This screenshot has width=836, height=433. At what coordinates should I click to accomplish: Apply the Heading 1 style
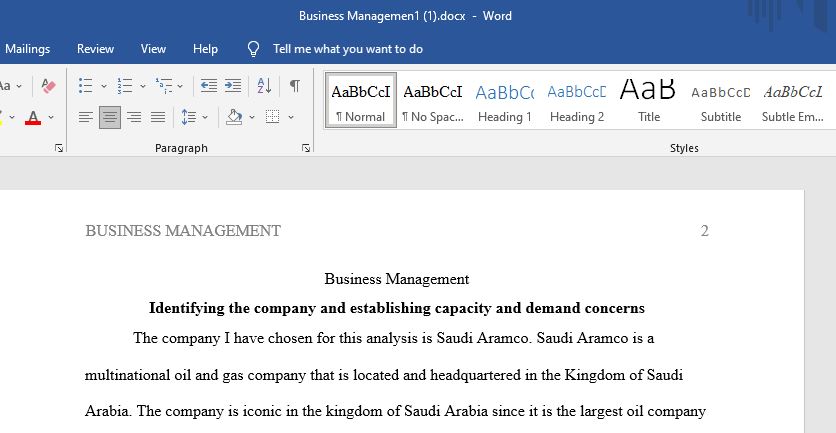(505, 100)
